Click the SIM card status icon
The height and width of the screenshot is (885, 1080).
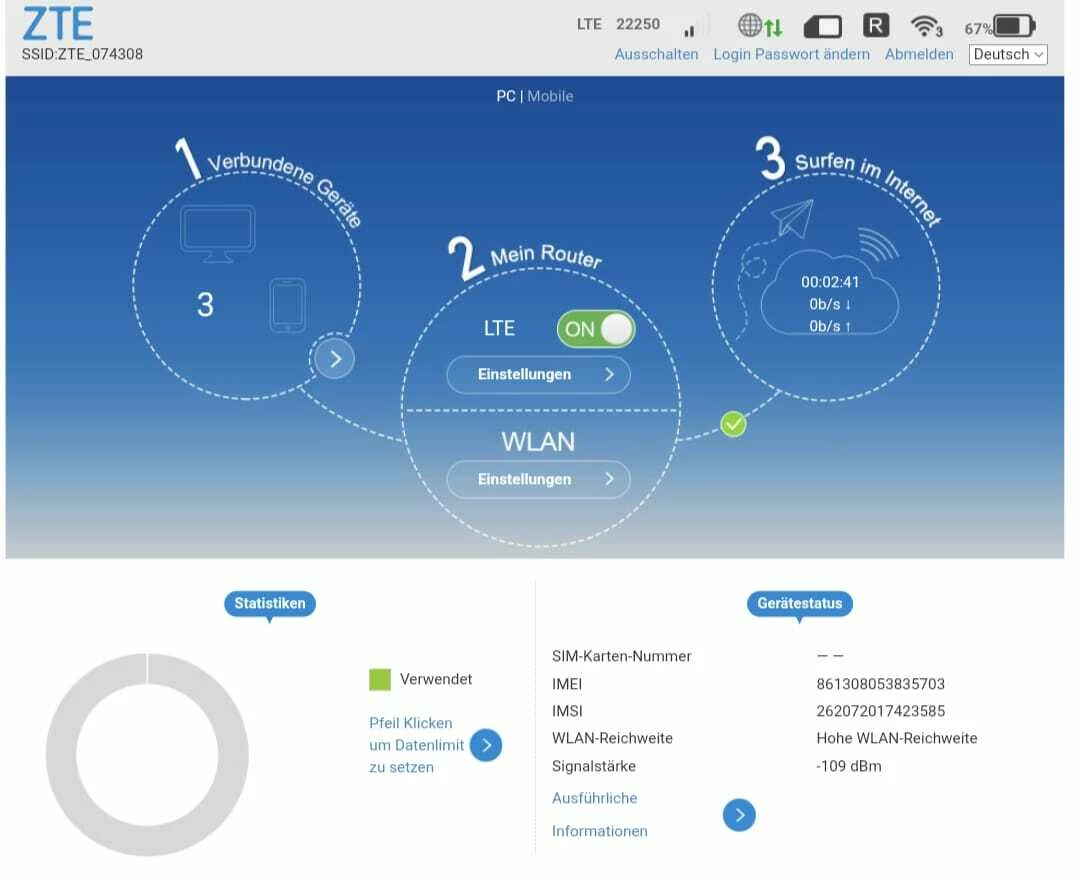click(x=822, y=27)
